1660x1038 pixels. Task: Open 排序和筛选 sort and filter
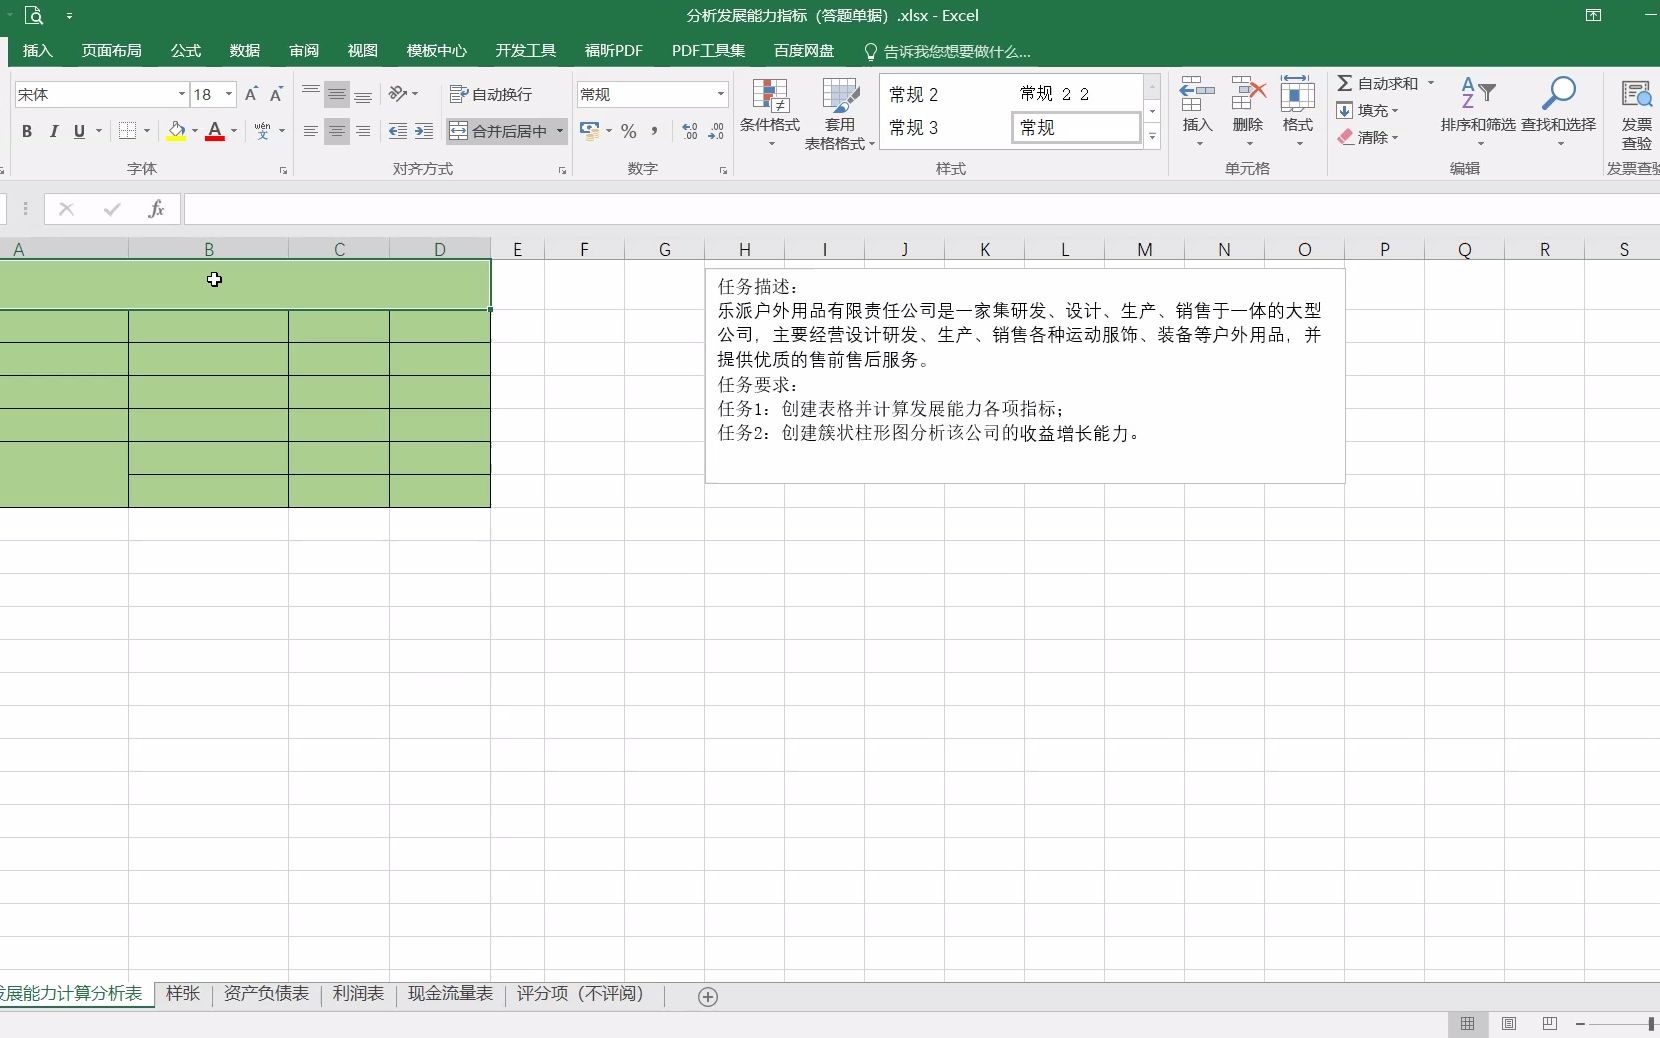click(1478, 112)
